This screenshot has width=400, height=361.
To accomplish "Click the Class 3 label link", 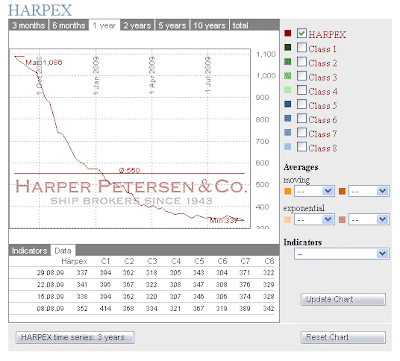I will click(323, 77).
